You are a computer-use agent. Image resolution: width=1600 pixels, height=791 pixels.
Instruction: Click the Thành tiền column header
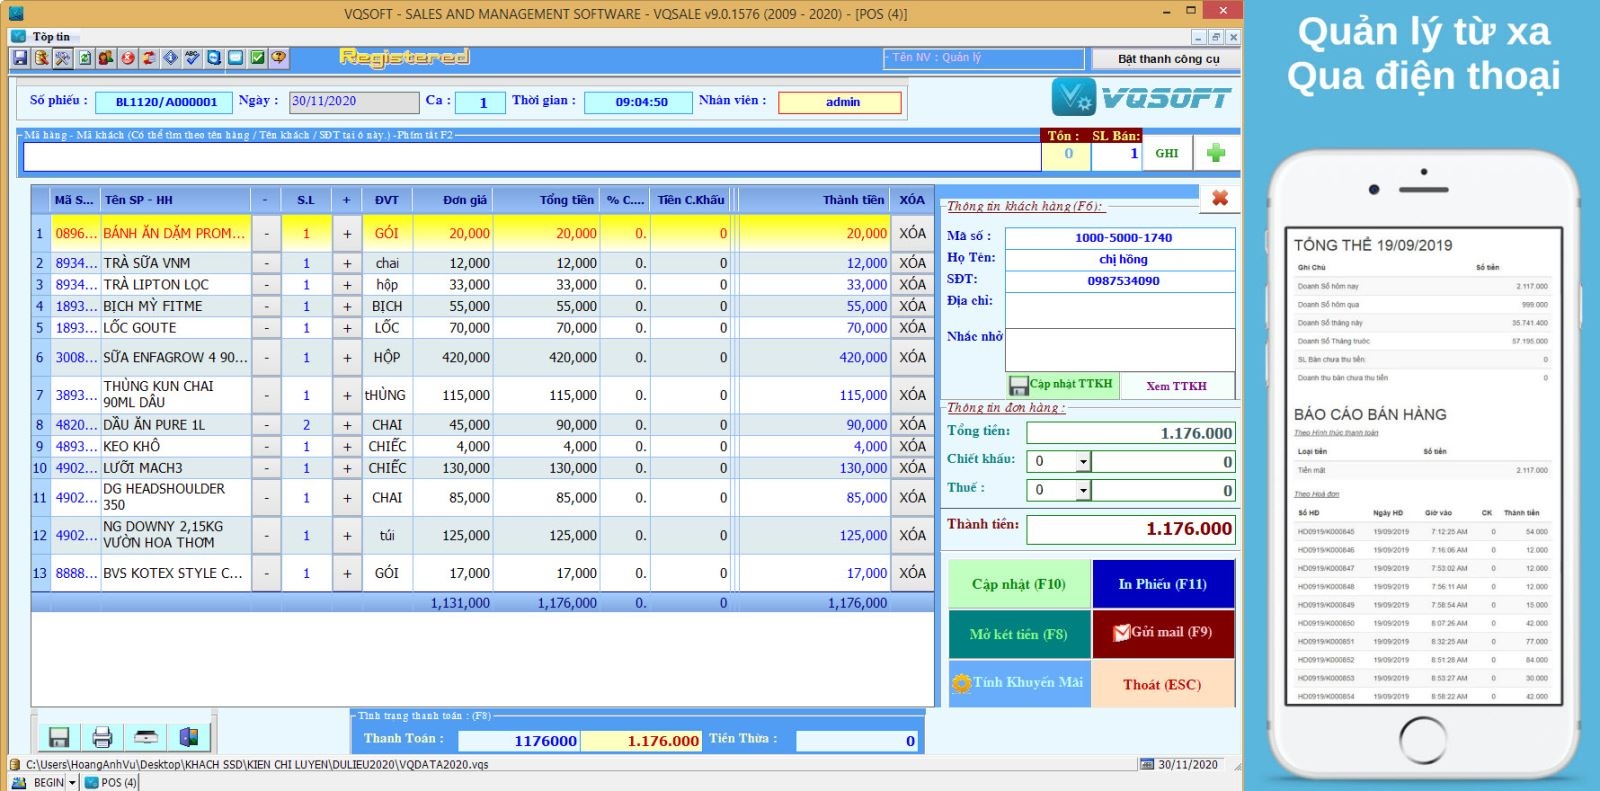tap(813, 200)
